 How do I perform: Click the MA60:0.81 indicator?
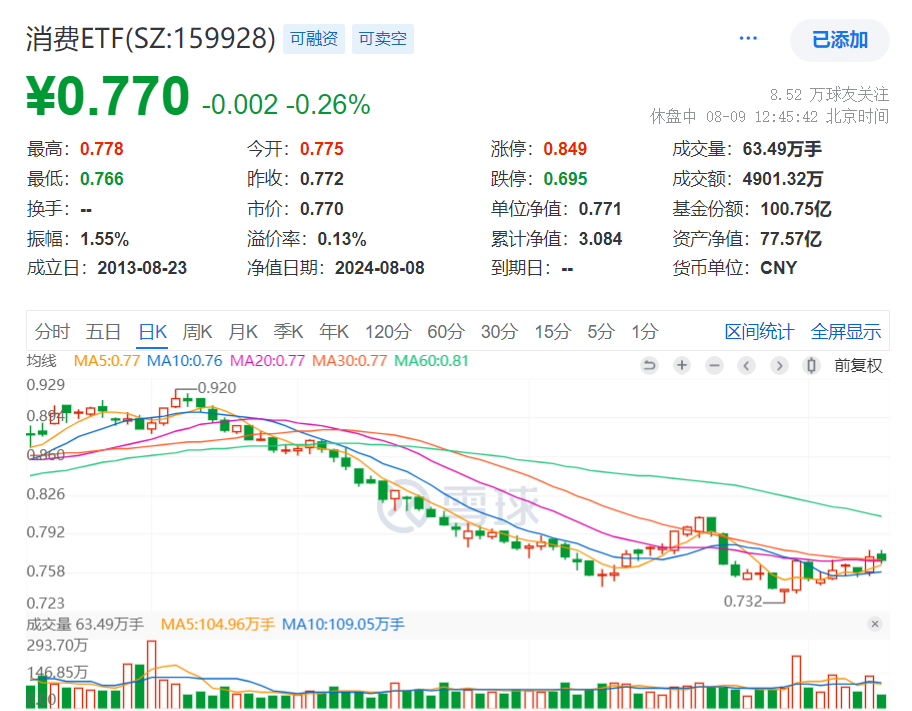coord(432,361)
